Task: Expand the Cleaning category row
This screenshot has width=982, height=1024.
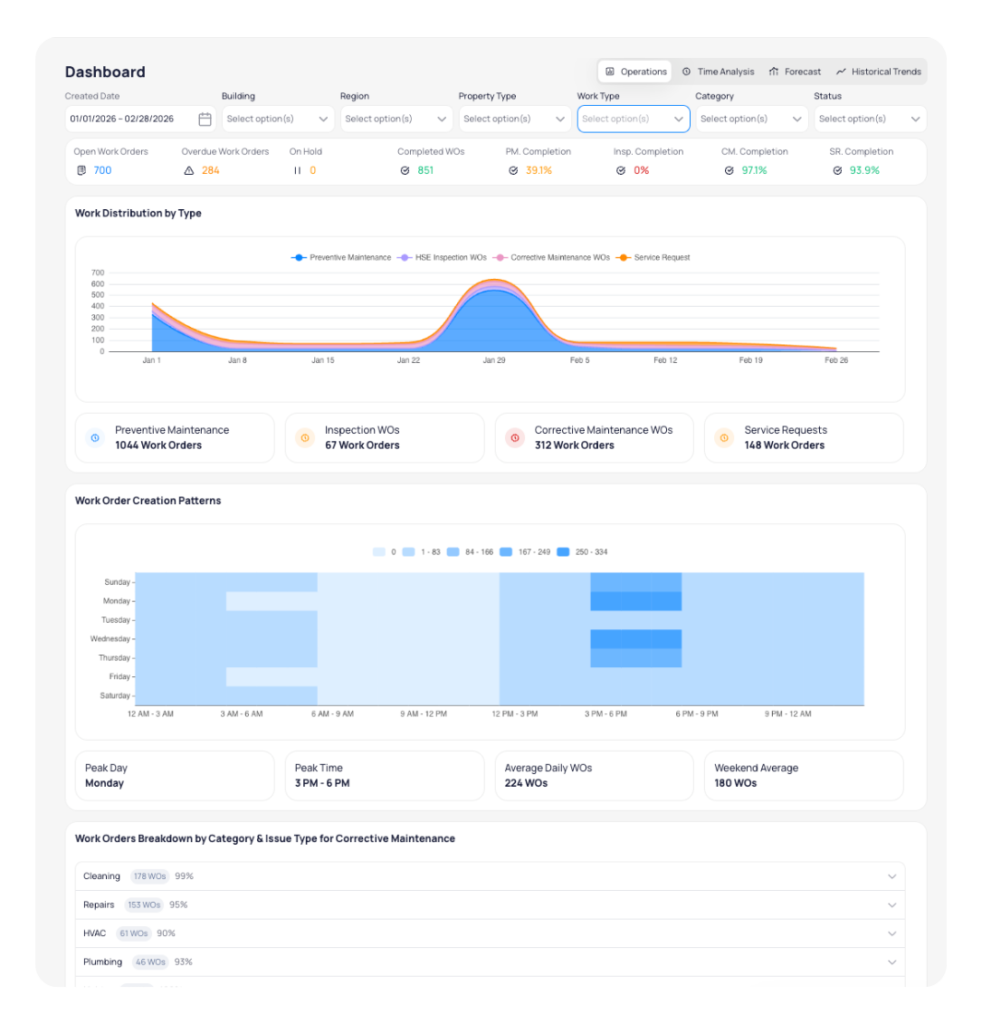Action: (x=490, y=876)
